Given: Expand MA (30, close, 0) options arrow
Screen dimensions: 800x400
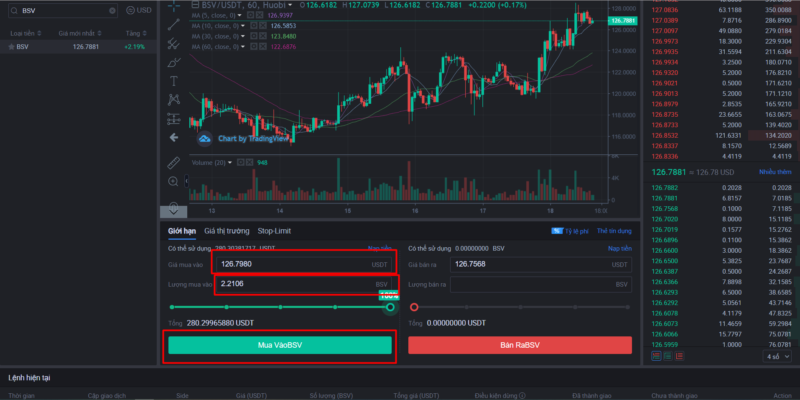Looking at the screenshot, I should (x=243, y=36).
